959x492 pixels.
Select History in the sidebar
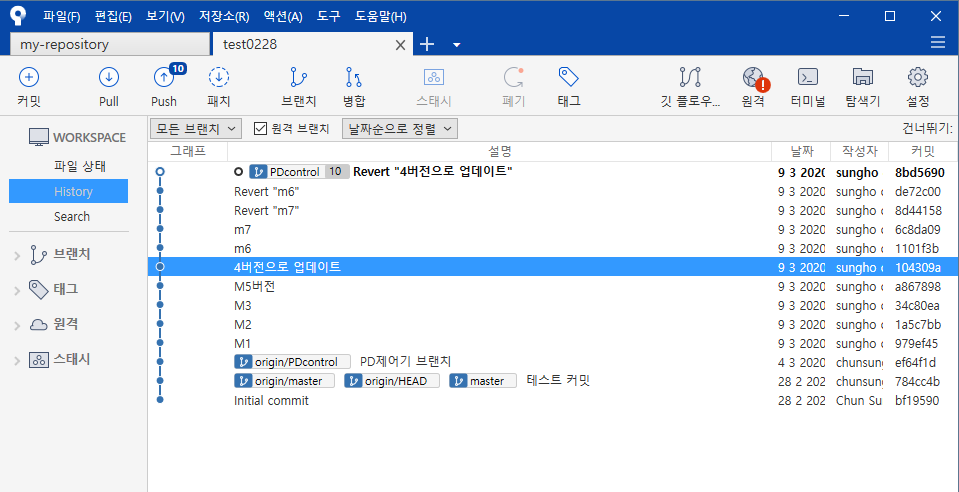click(x=68, y=191)
